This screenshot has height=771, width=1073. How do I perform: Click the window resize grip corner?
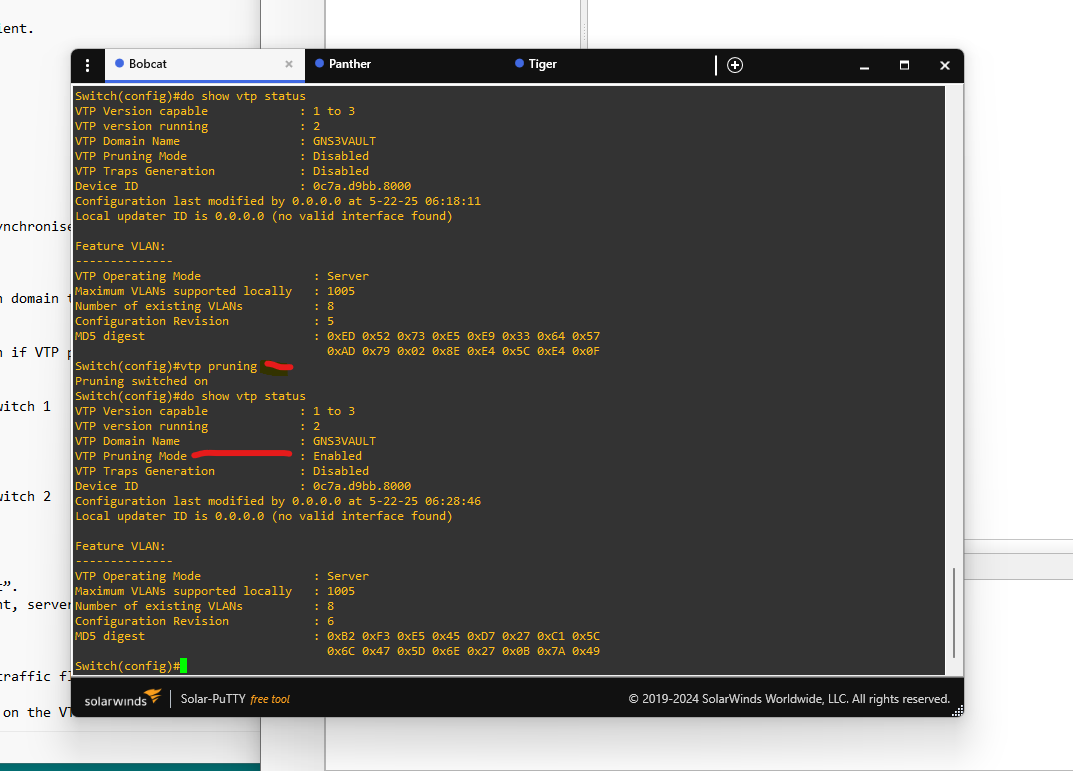pos(957,711)
